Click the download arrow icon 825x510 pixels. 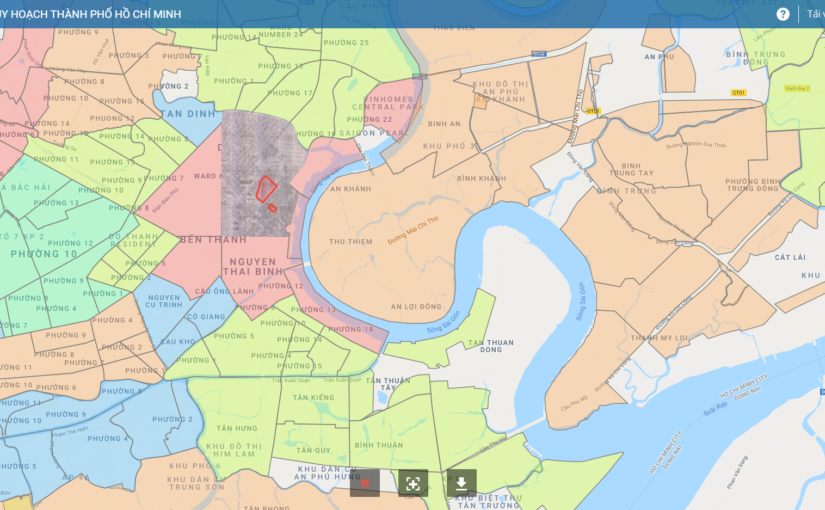click(461, 483)
